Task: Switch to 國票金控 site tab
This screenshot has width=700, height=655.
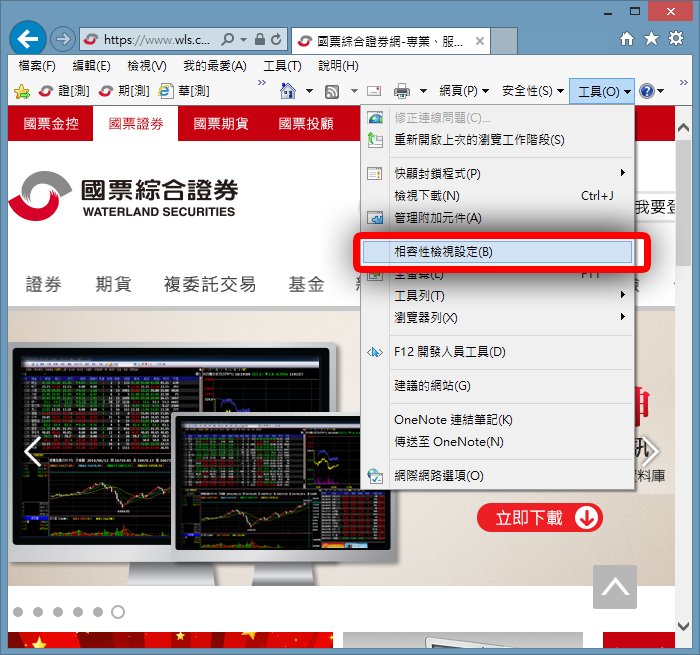Action: coord(50,124)
